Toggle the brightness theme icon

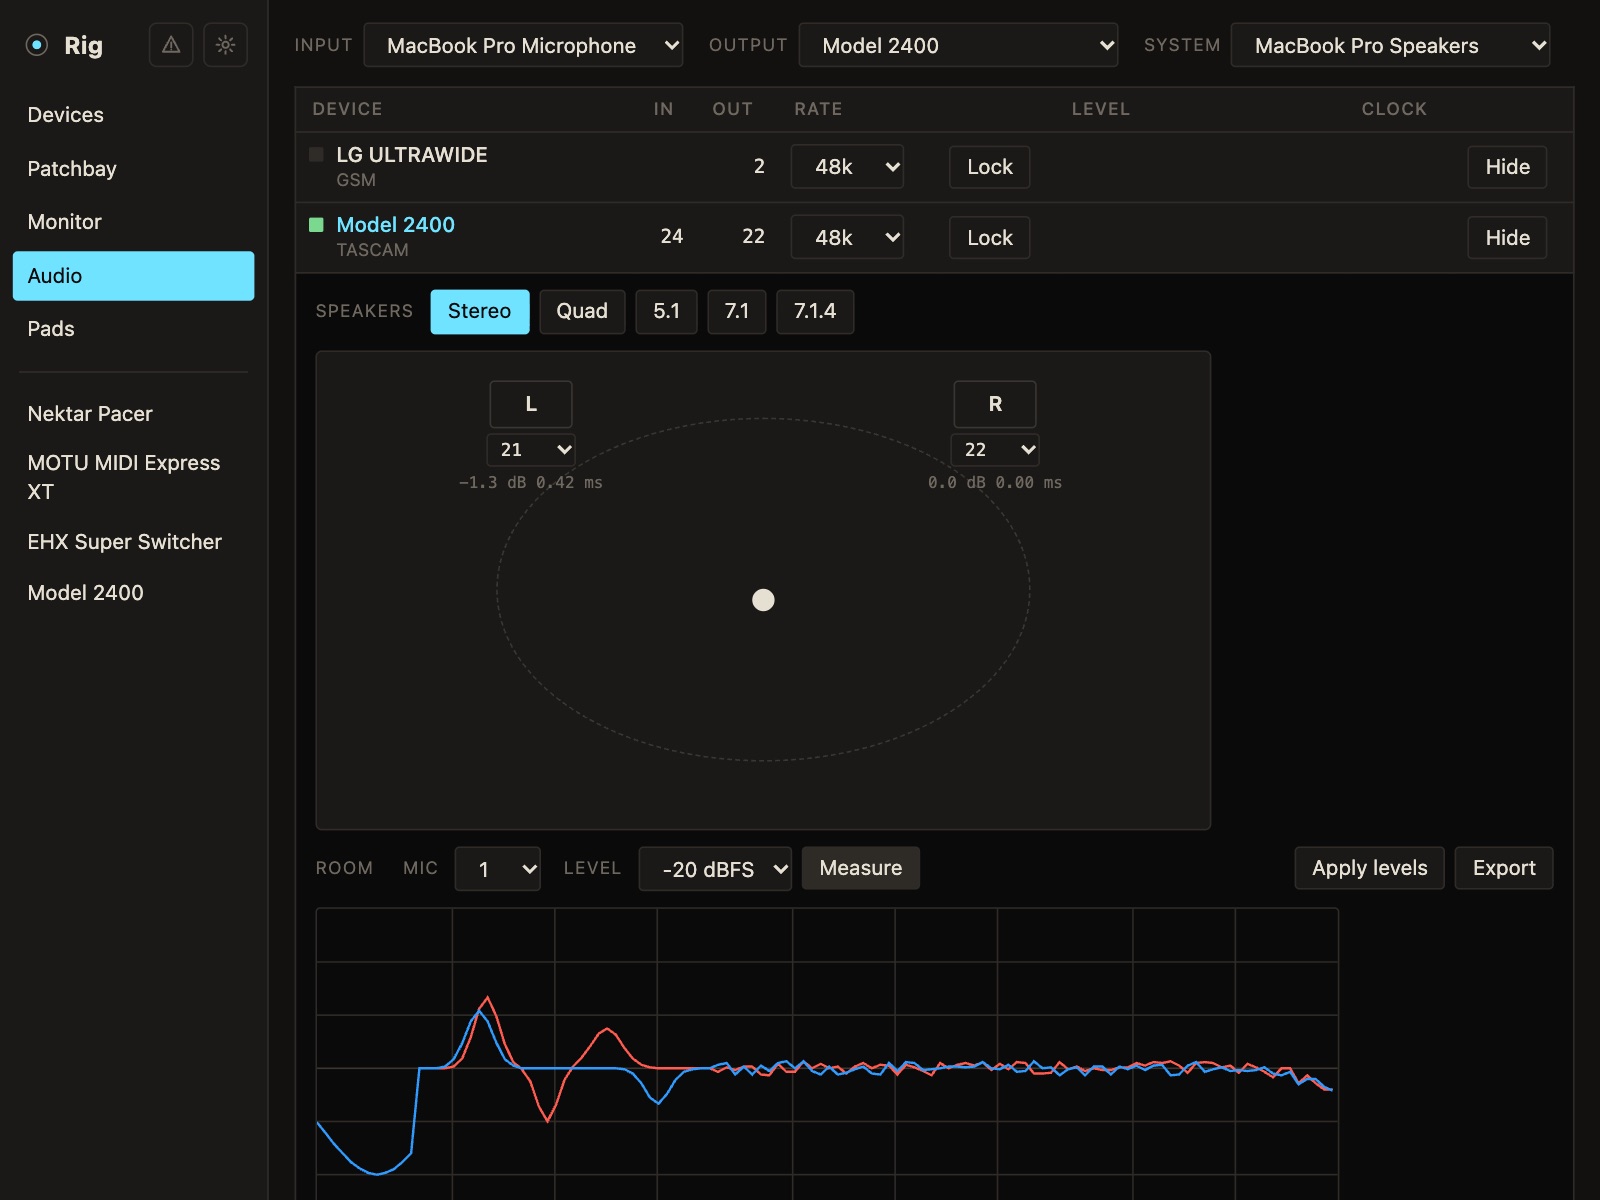pos(225,45)
